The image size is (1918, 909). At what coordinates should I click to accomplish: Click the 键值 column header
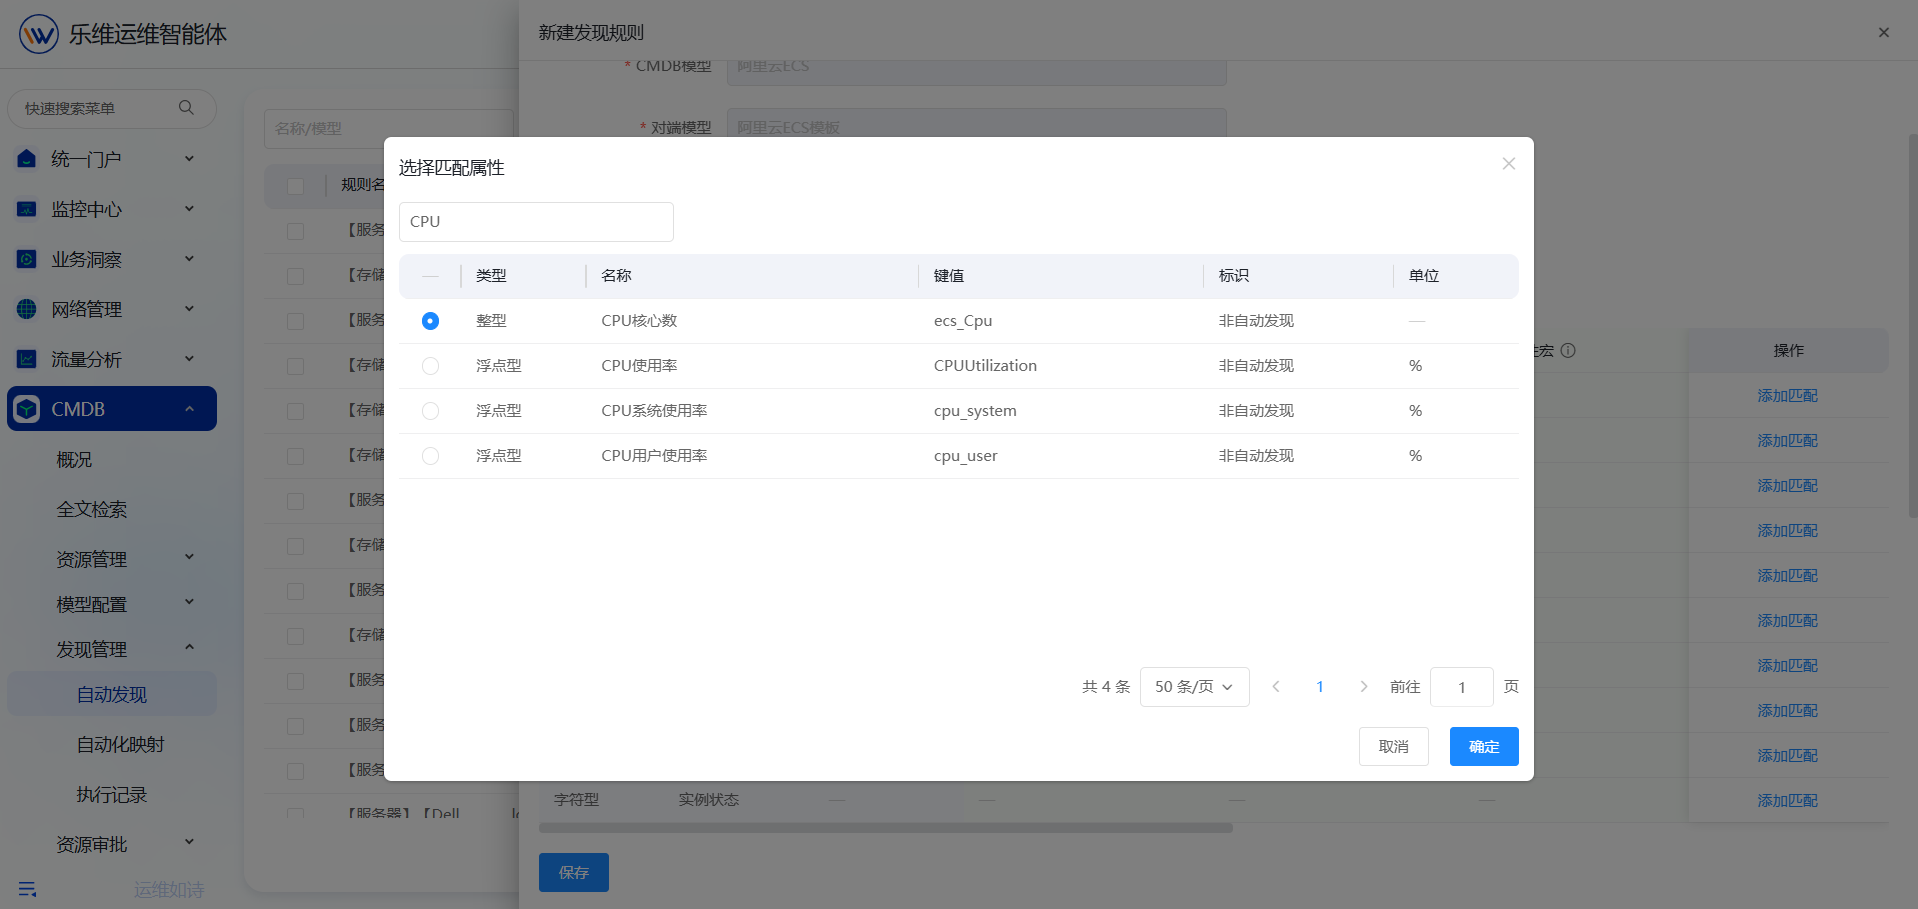click(949, 276)
